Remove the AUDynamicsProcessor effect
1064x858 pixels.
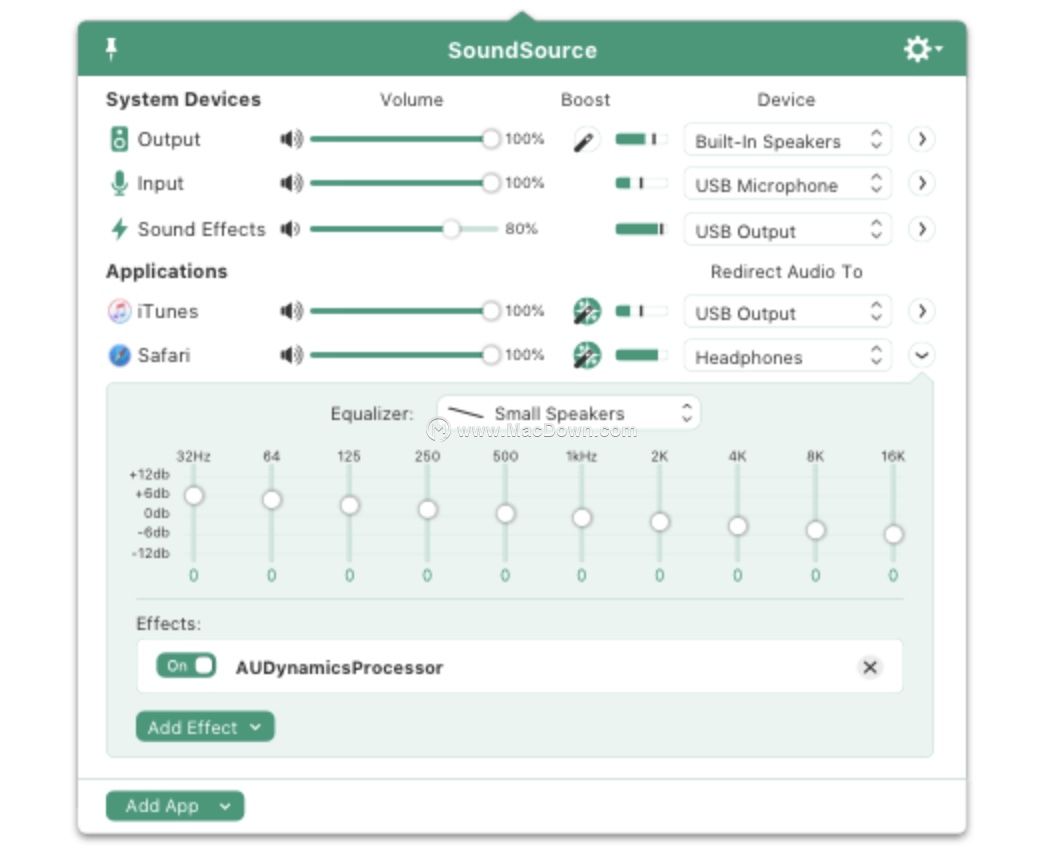(870, 667)
